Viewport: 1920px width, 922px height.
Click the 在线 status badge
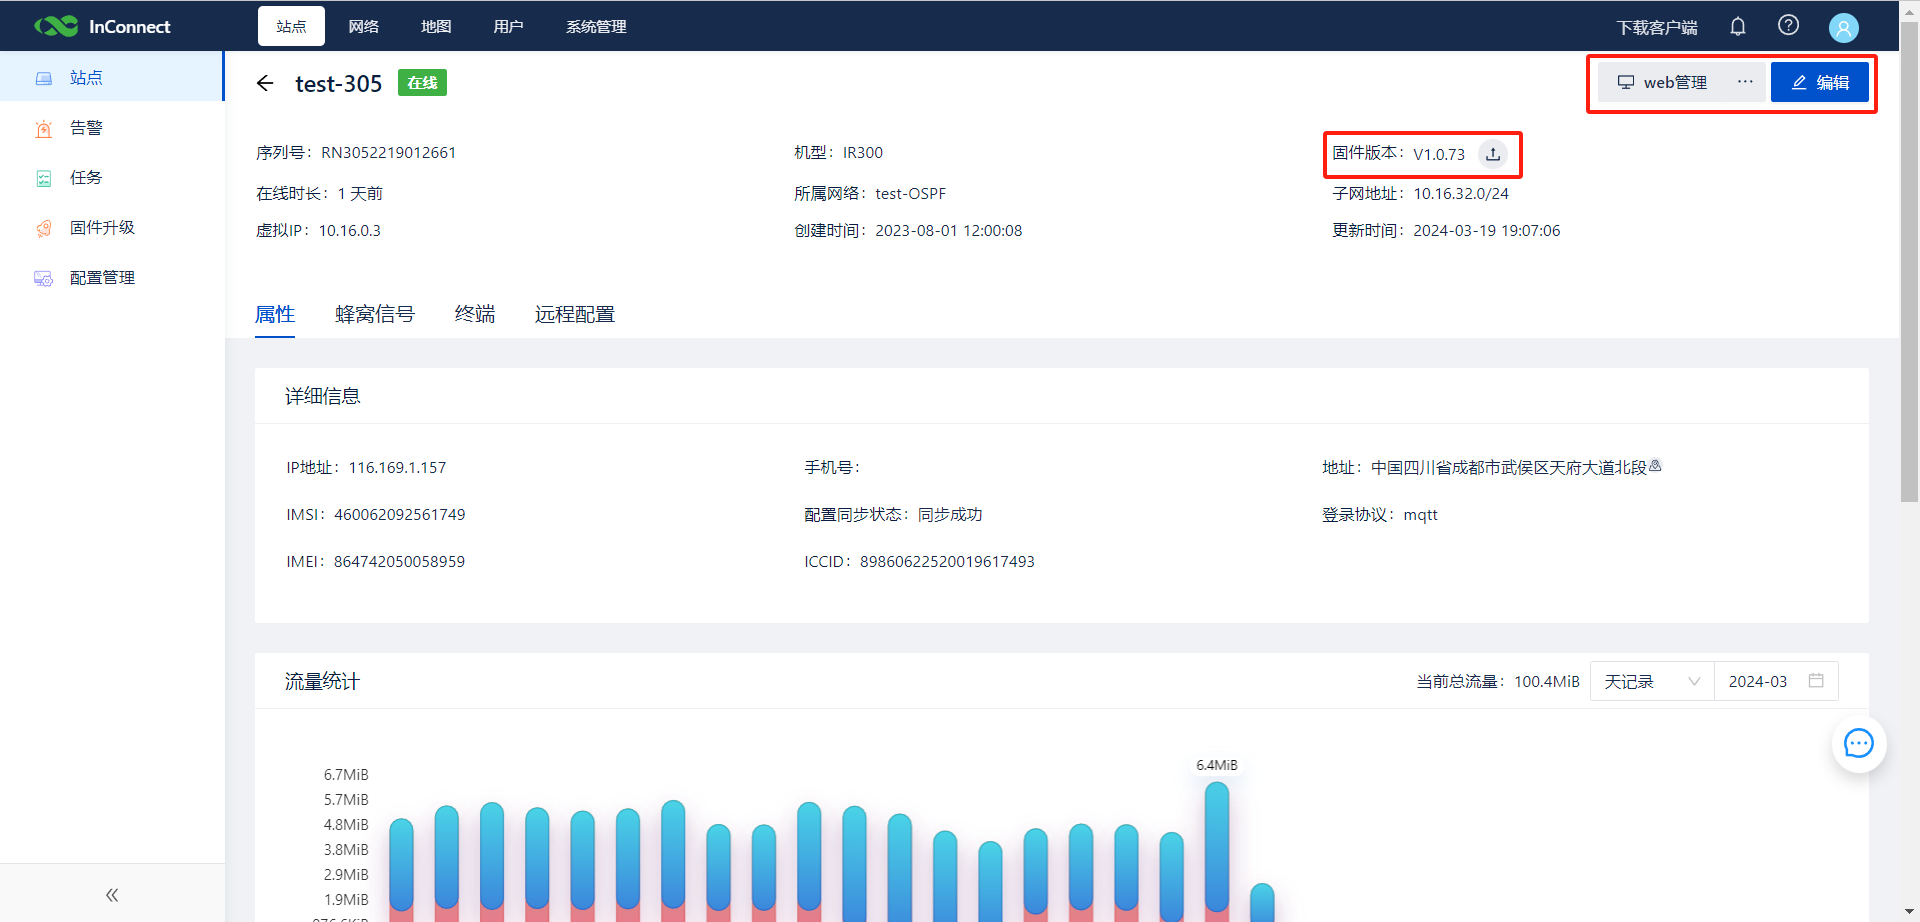tap(422, 83)
